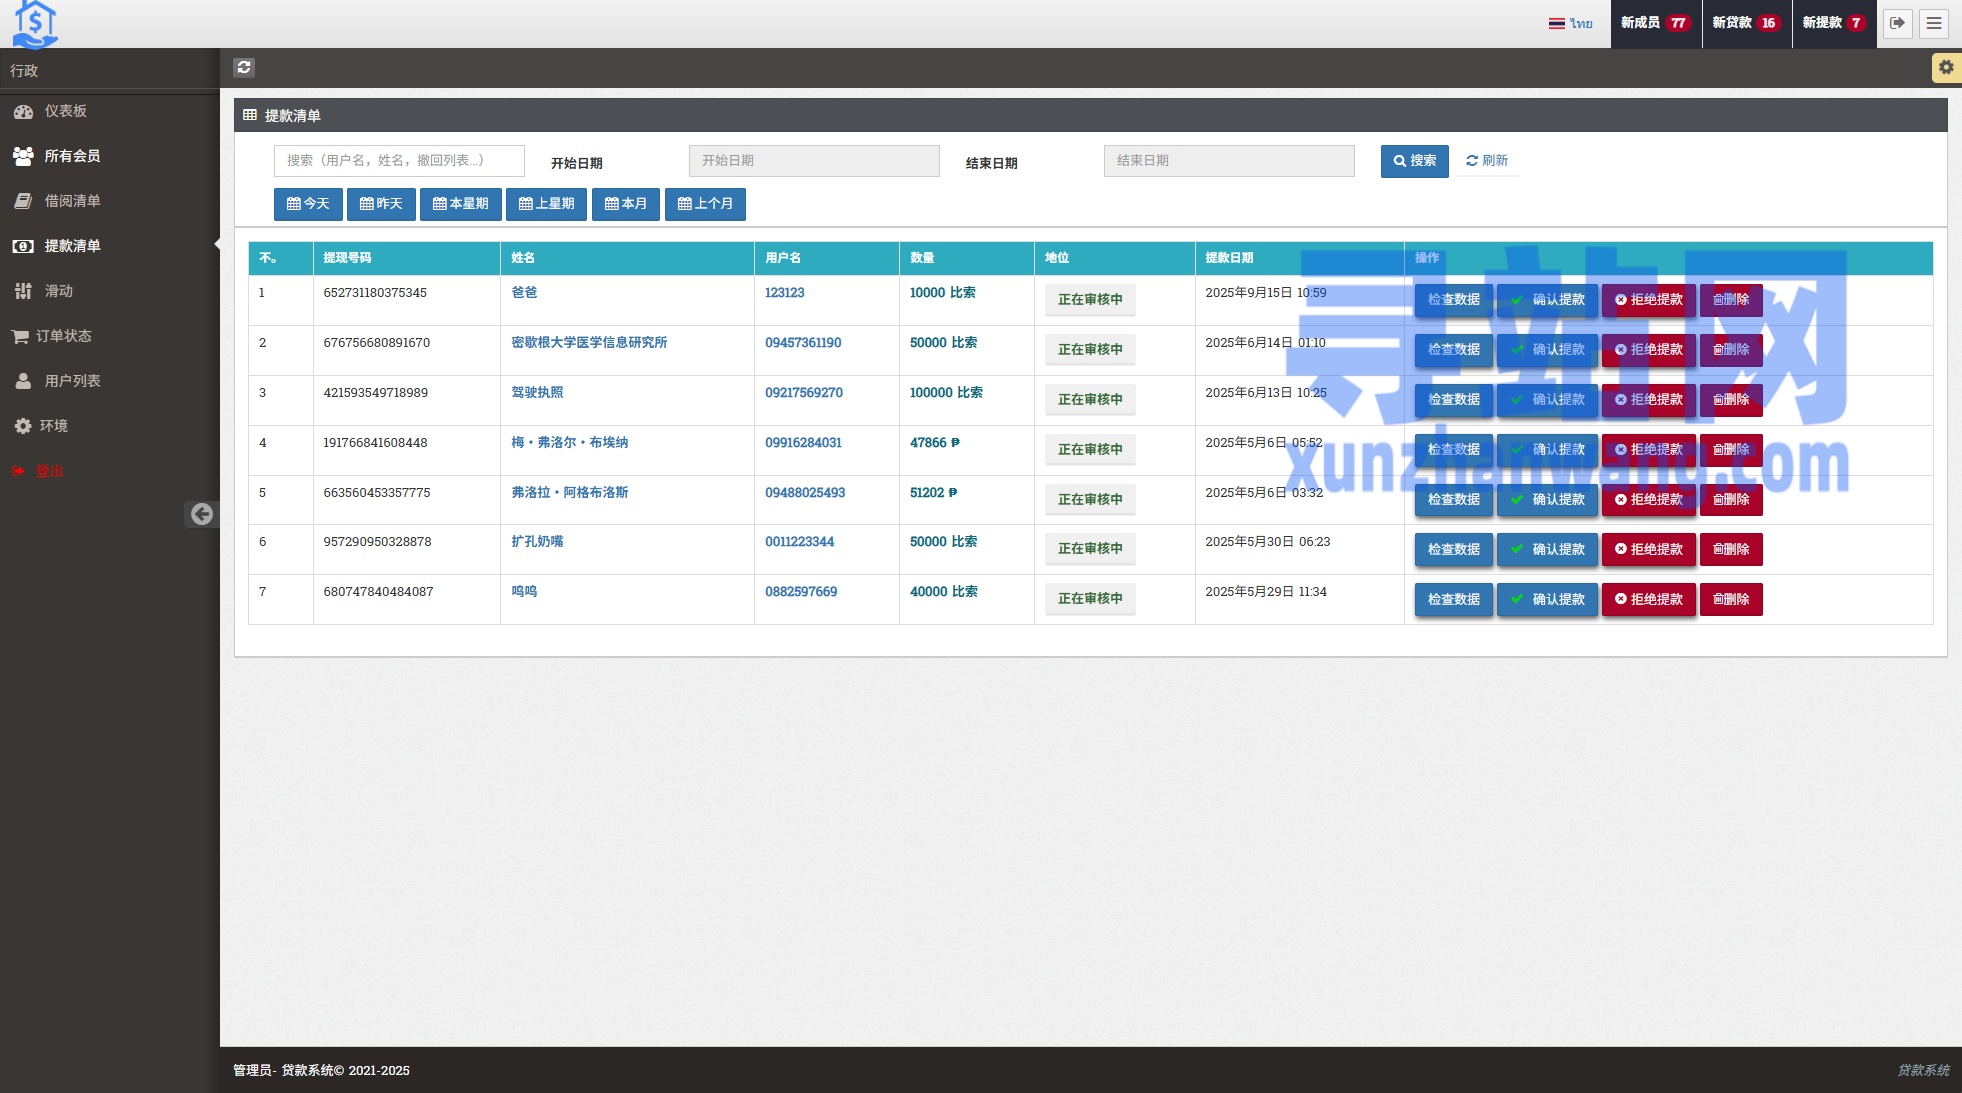Click the app logo in the top left
The width and height of the screenshot is (1962, 1093).
click(35, 24)
